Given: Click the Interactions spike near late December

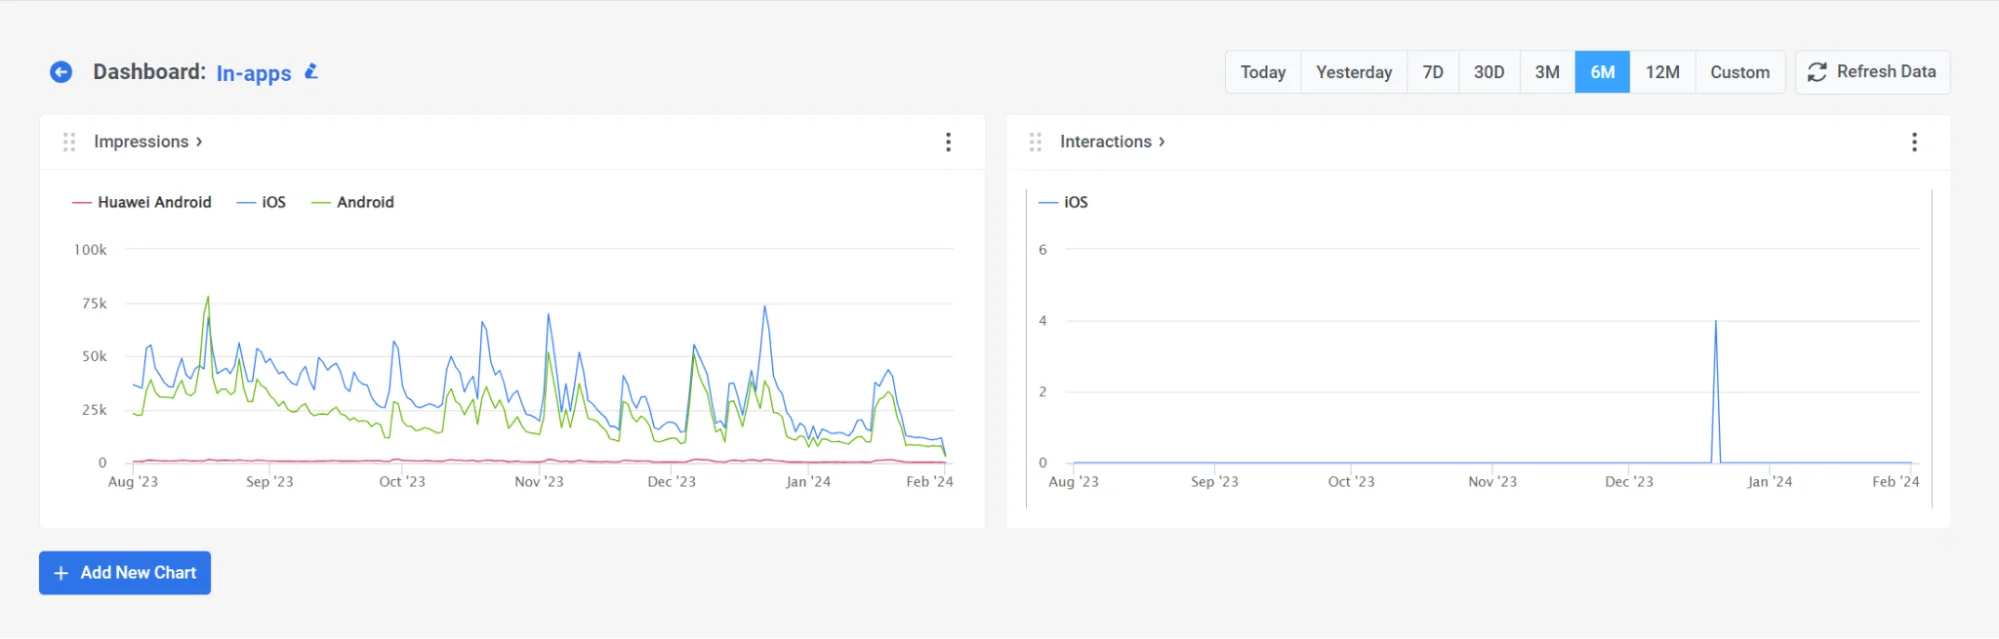Looking at the screenshot, I should [x=1715, y=323].
